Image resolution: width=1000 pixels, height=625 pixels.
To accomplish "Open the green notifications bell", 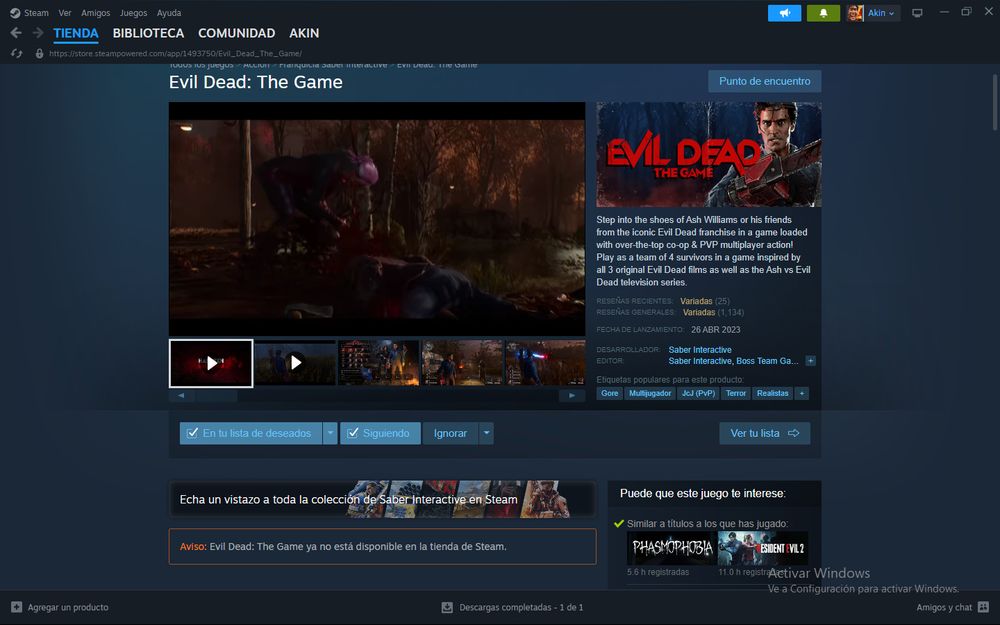I will (823, 13).
